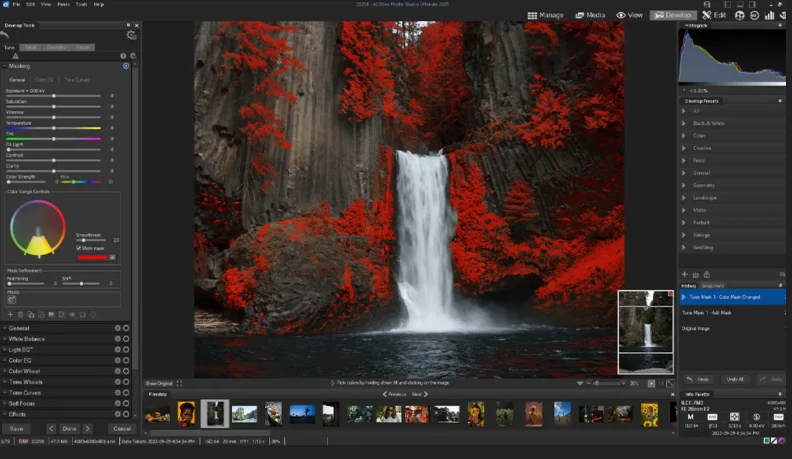Expand the Color presets category
The height and width of the screenshot is (459, 792).
click(x=684, y=136)
